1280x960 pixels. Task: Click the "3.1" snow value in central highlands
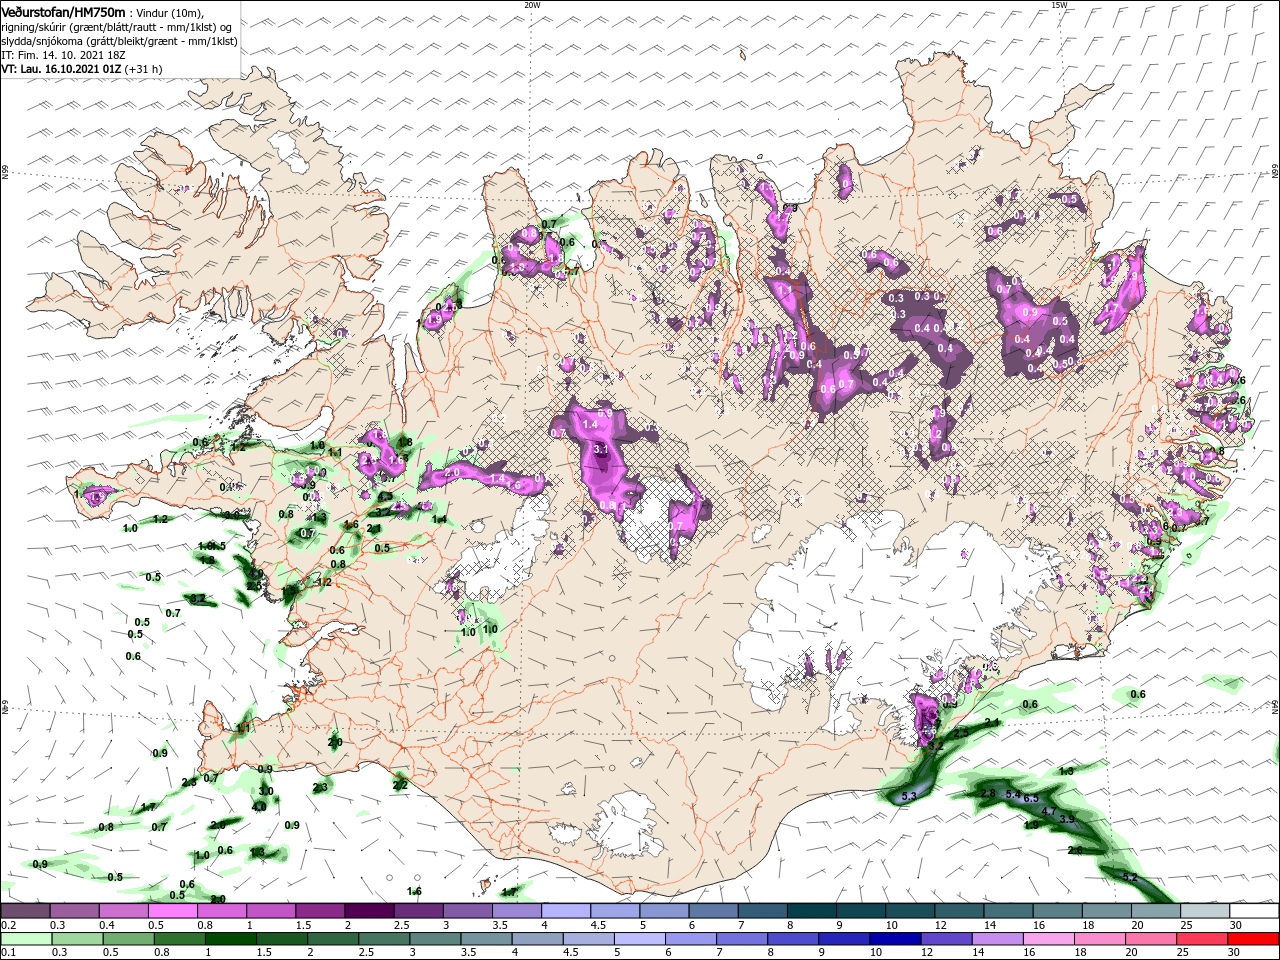pos(601,450)
